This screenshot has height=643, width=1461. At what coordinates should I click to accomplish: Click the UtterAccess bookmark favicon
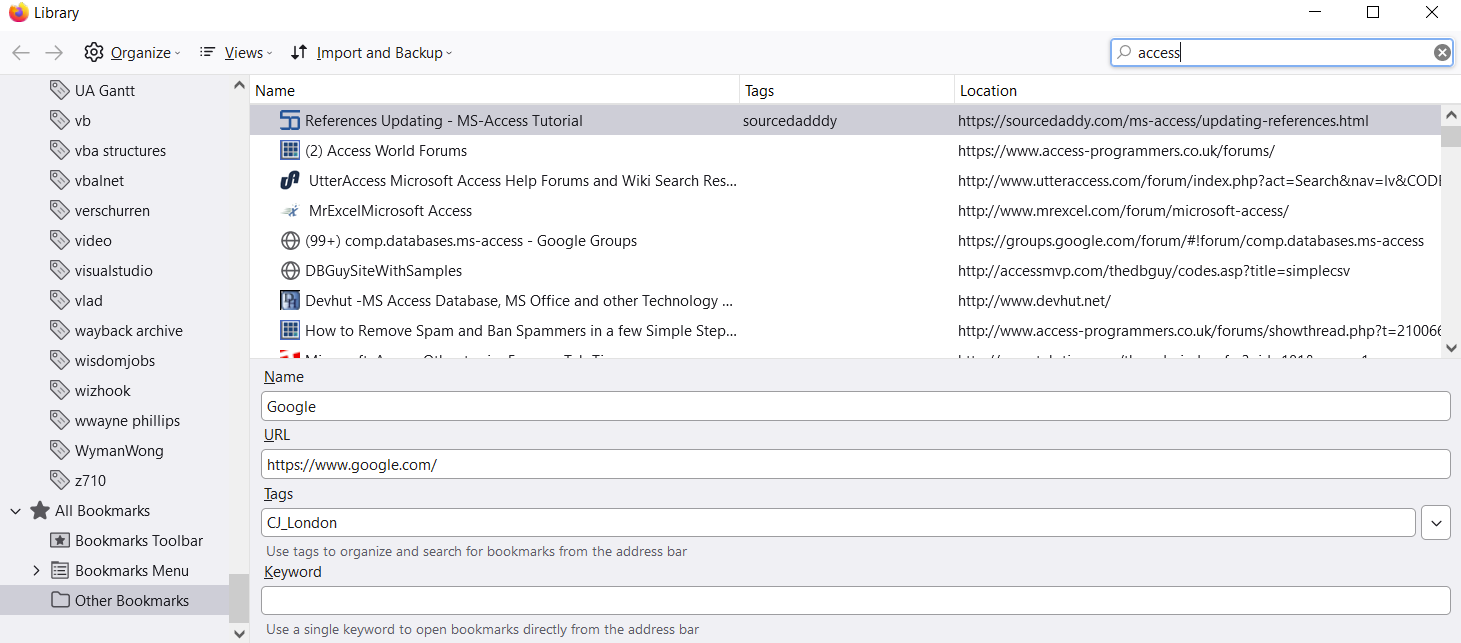[x=290, y=181]
